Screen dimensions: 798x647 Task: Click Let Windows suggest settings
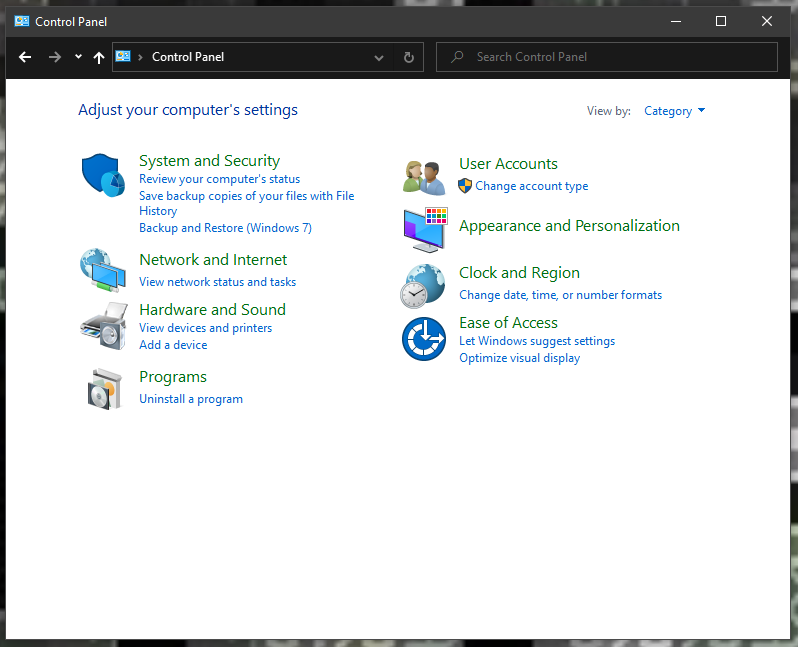537,341
